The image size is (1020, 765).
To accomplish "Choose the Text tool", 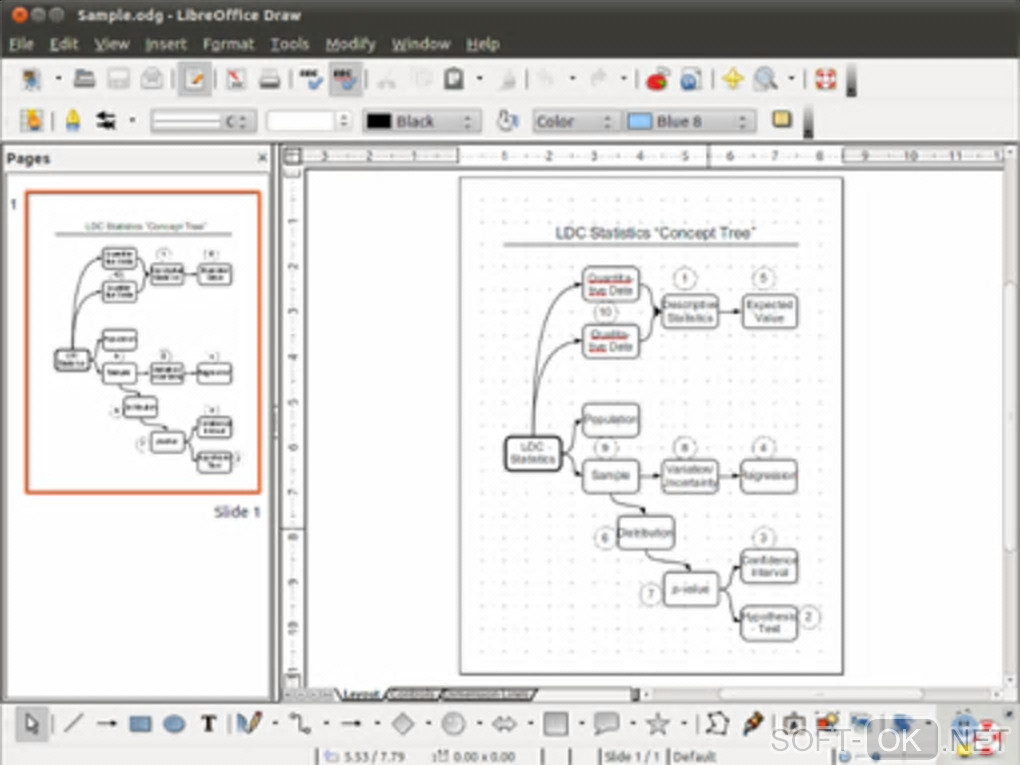I will (208, 723).
